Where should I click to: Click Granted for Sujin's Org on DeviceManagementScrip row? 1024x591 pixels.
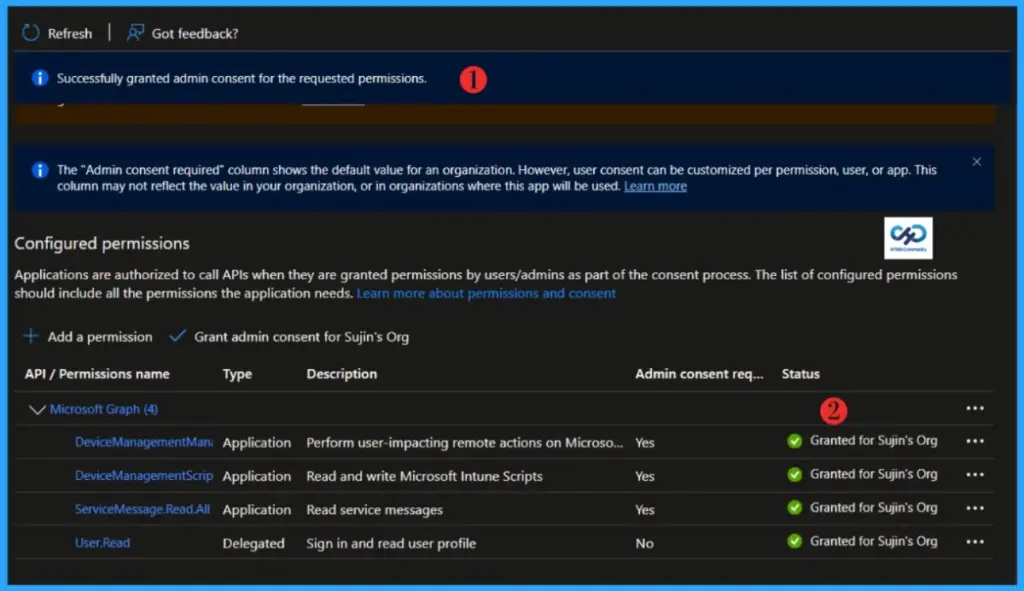[874, 474]
